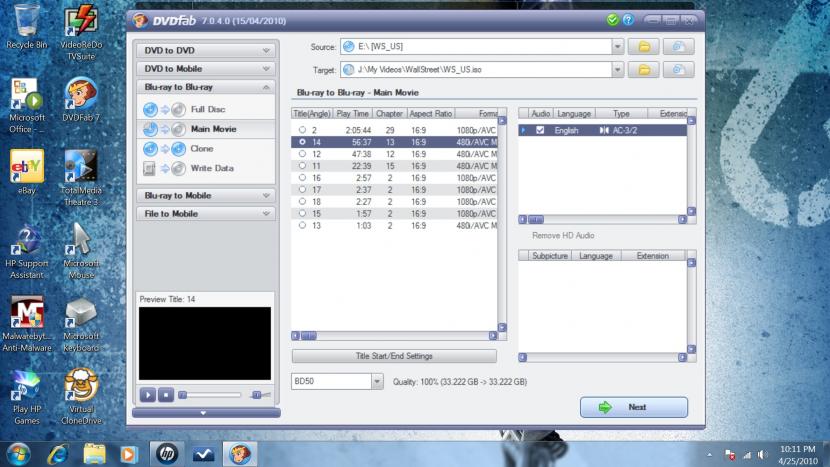Open Microsoft Keyboard desktop shortcut
830x467 pixels.
pos(81,324)
